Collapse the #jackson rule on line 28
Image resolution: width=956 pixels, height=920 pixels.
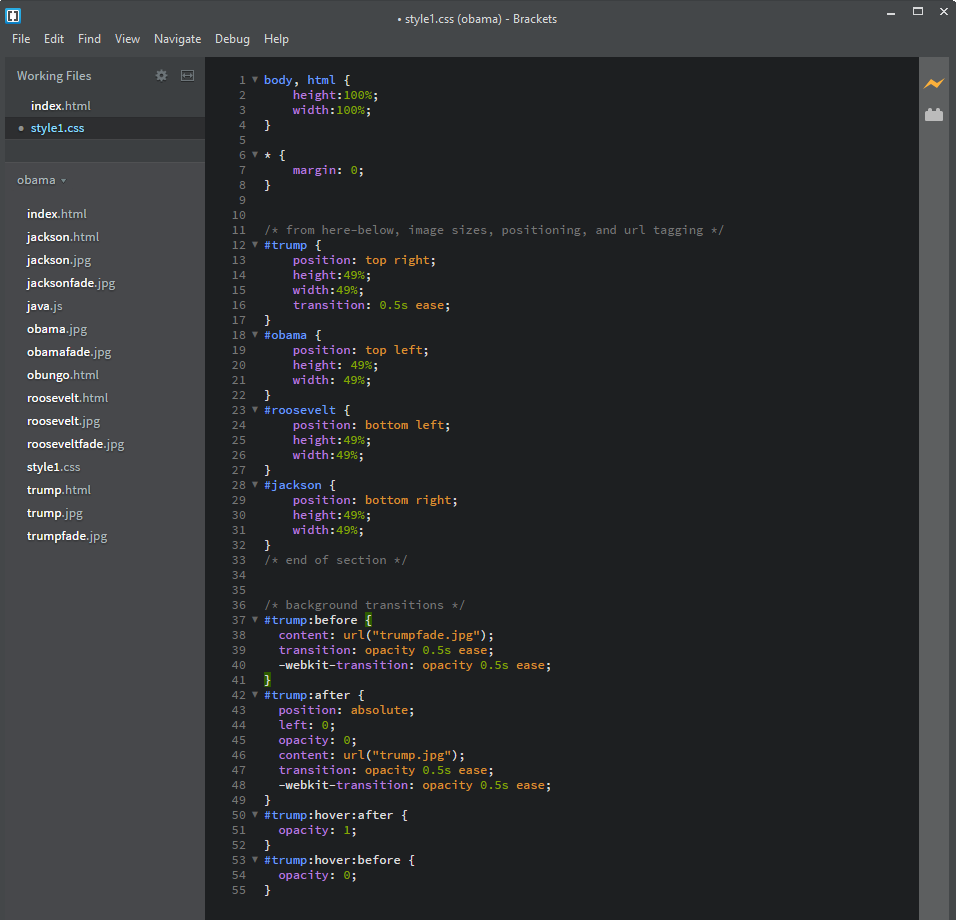(x=255, y=484)
